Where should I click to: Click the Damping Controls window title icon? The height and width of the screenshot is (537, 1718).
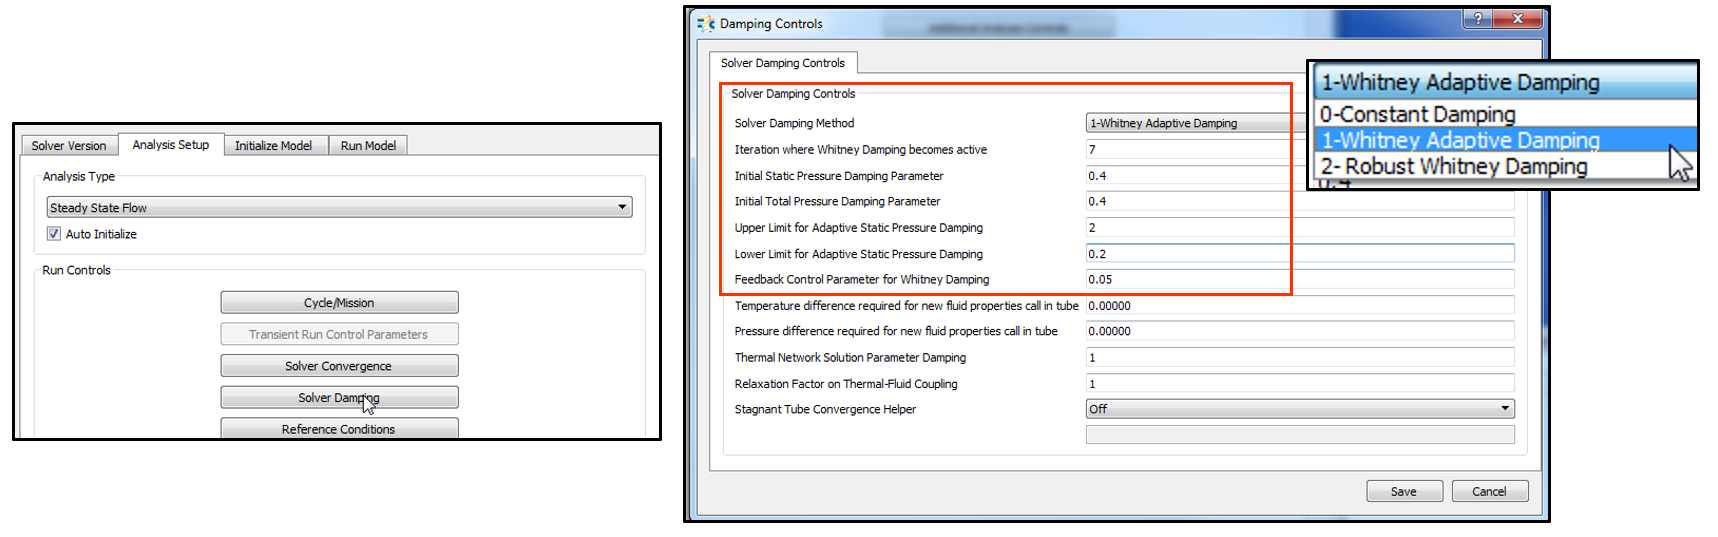click(x=706, y=24)
